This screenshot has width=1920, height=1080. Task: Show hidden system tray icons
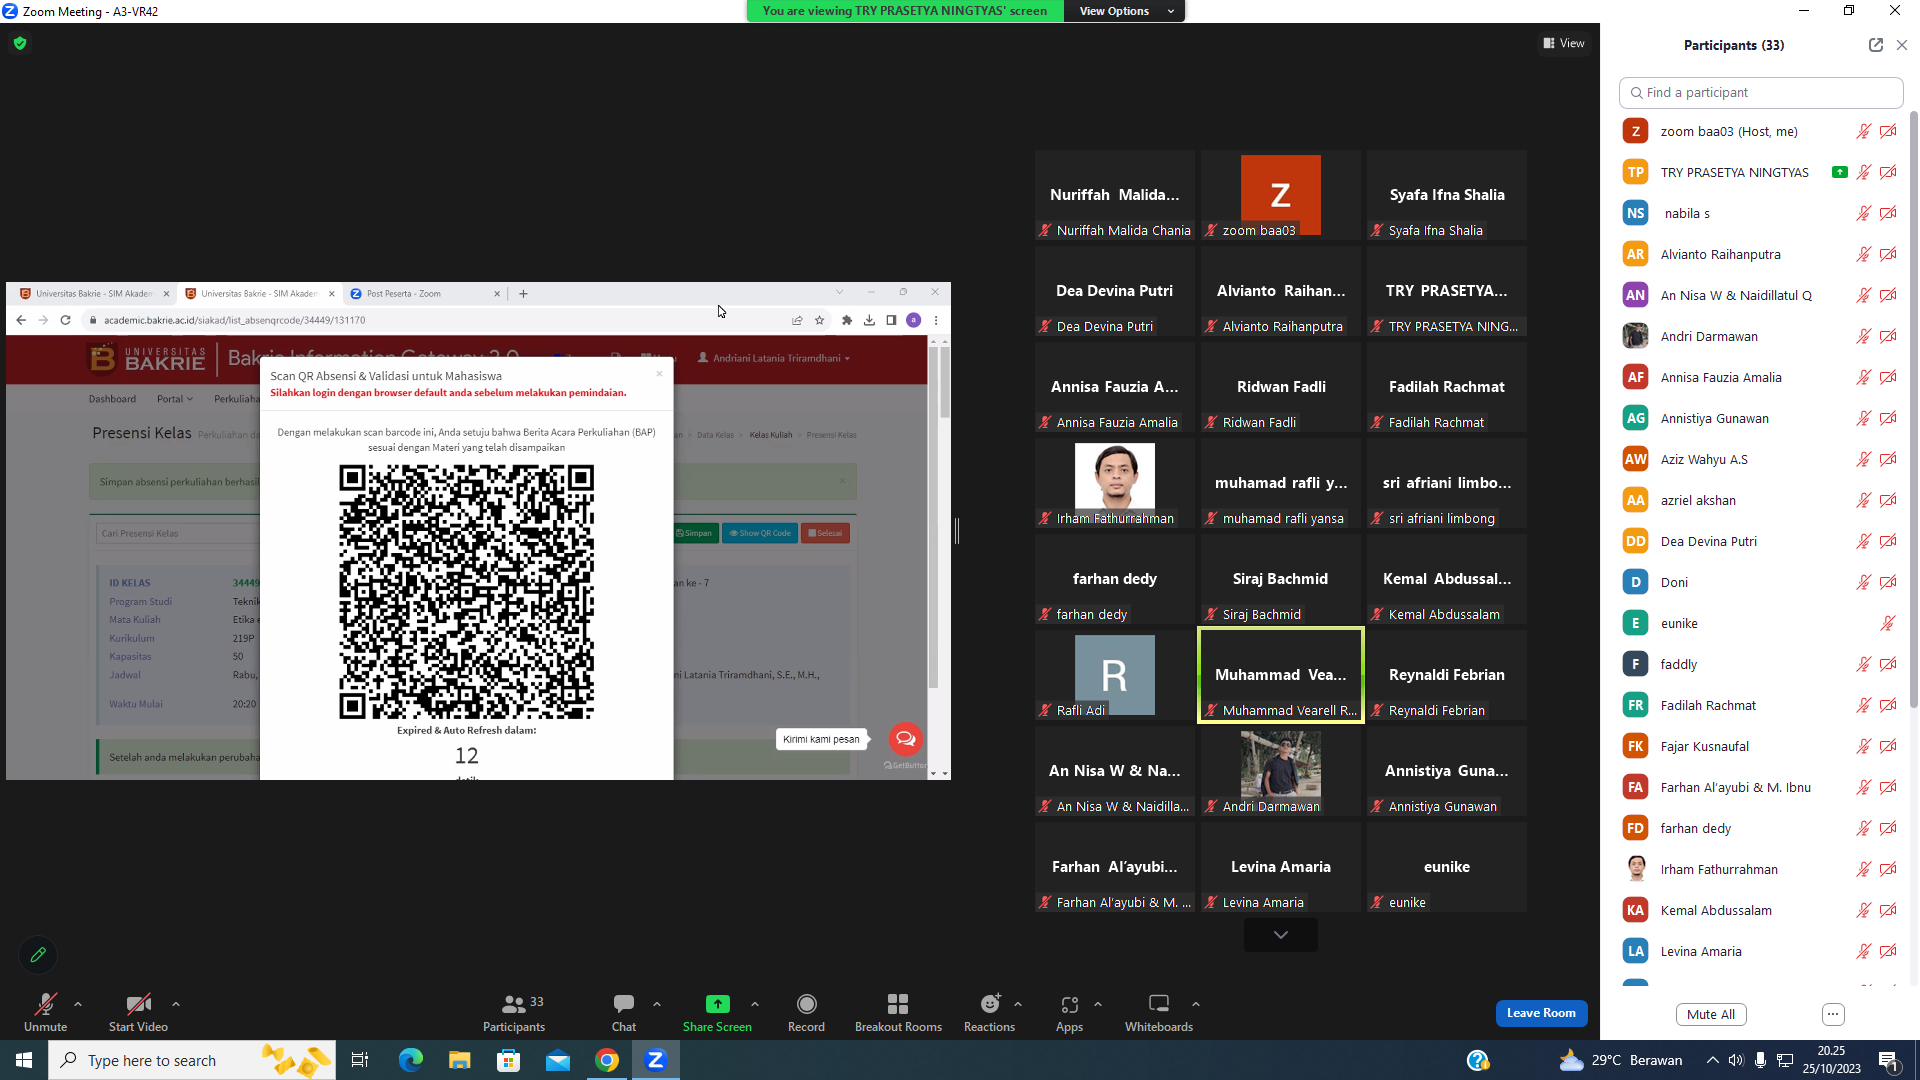pyautogui.click(x=1712, y=1060)
